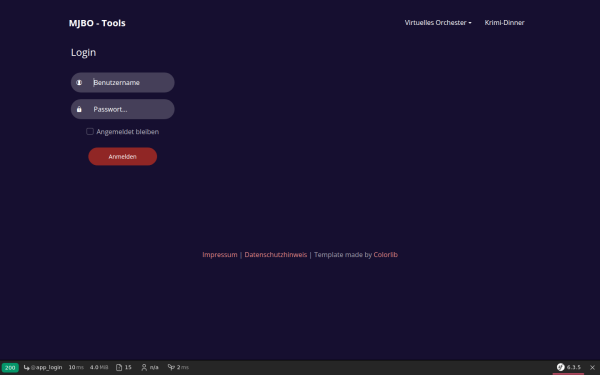
Task: Click the lock icon in Passwort field
Action: coord(79,109)
